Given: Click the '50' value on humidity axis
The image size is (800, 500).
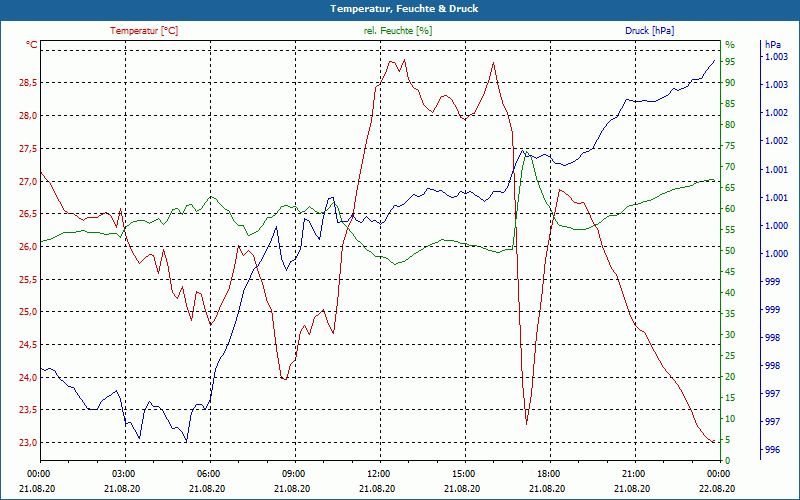Looking at the screenshot, I should click(730, 251).
